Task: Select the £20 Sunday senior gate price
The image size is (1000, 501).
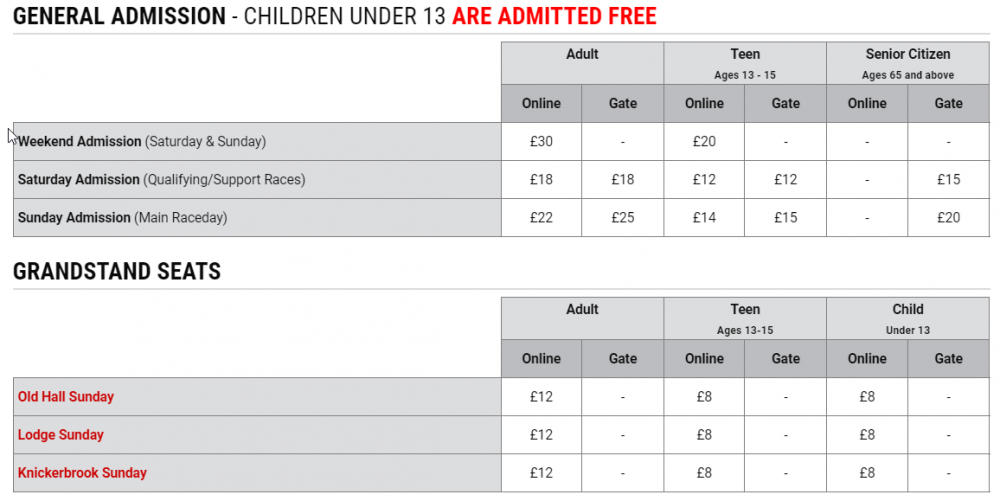Action: point(948,218)
